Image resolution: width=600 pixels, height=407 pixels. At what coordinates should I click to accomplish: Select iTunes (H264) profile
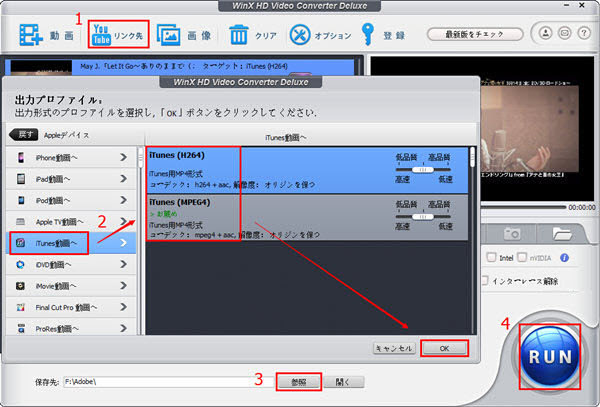click(x=307, y=170)
